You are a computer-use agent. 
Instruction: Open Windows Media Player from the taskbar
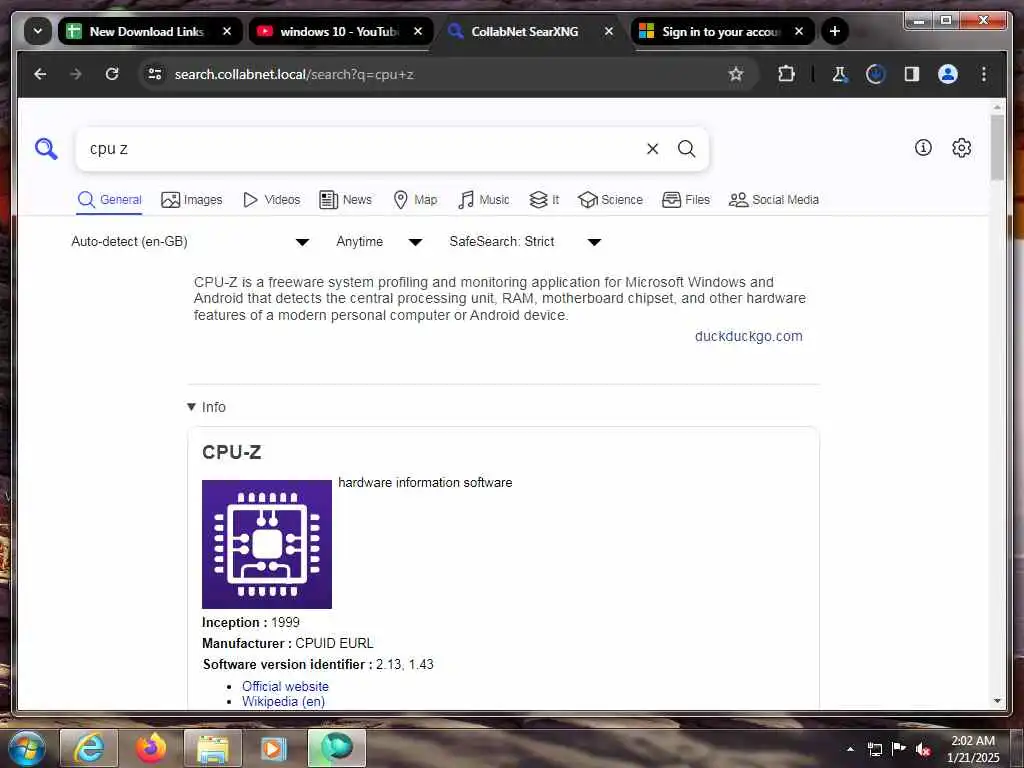tap(274, 748)
